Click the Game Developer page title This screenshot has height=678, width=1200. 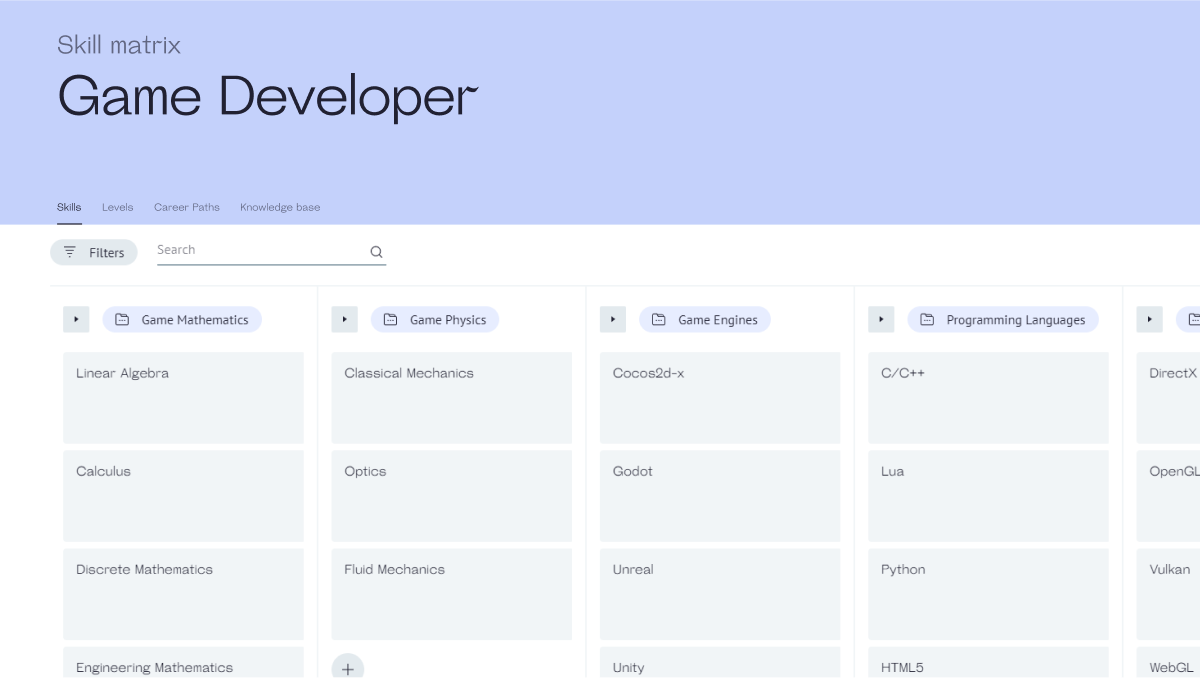[x=268, y=97]
